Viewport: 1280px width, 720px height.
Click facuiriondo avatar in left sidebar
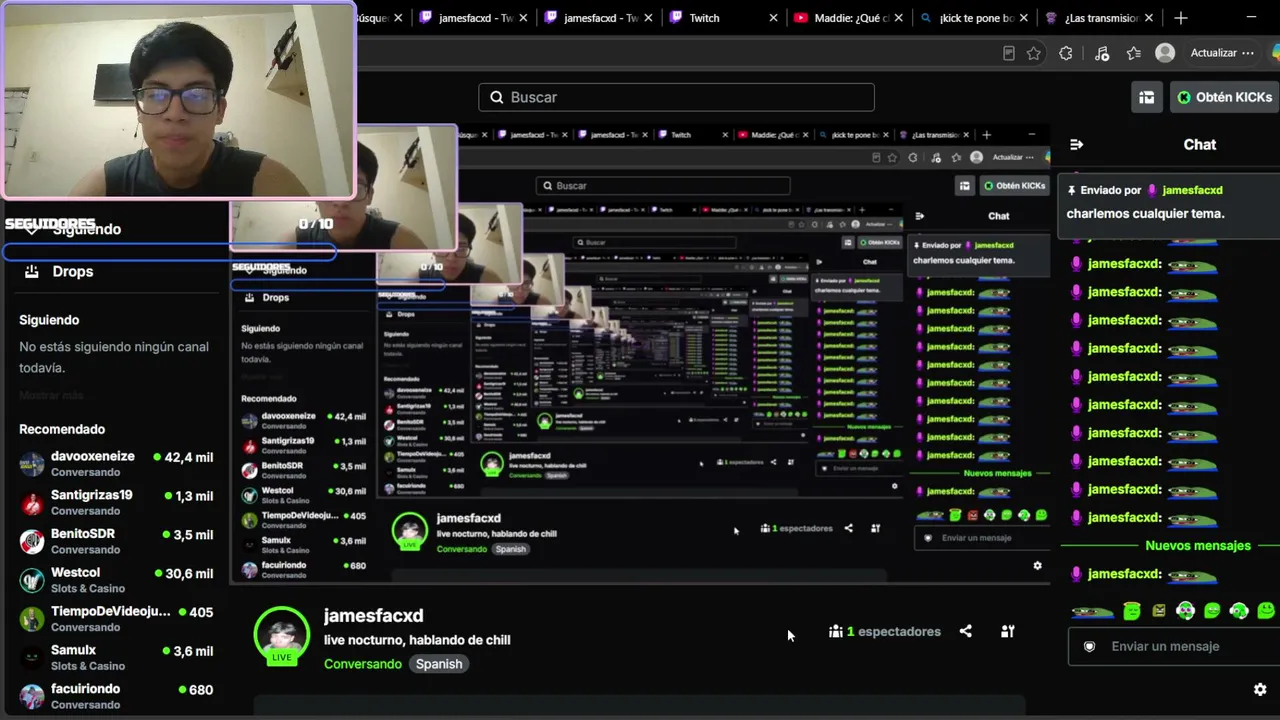coord(33,697)
